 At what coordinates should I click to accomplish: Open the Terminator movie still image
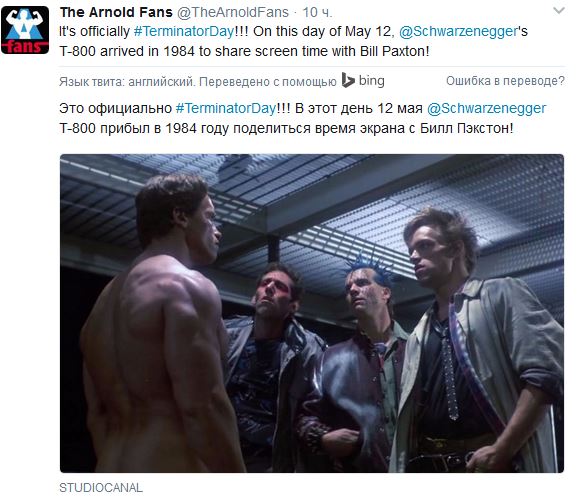coord(312,313)
